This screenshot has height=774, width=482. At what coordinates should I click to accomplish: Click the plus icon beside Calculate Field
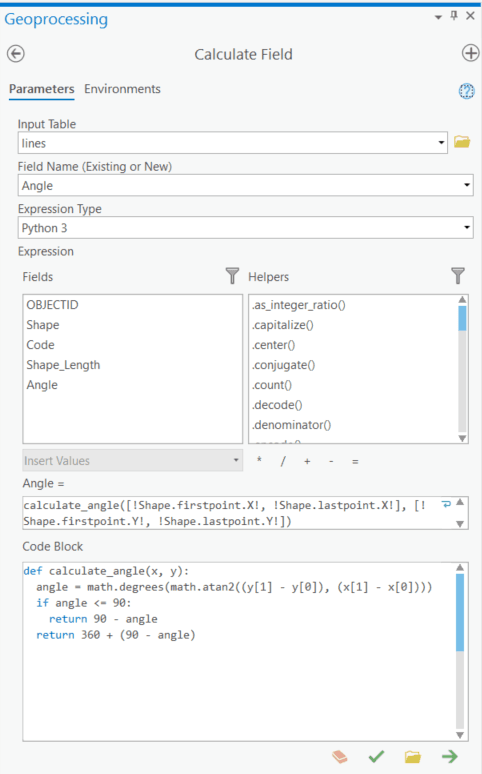[x=470, y=53]
